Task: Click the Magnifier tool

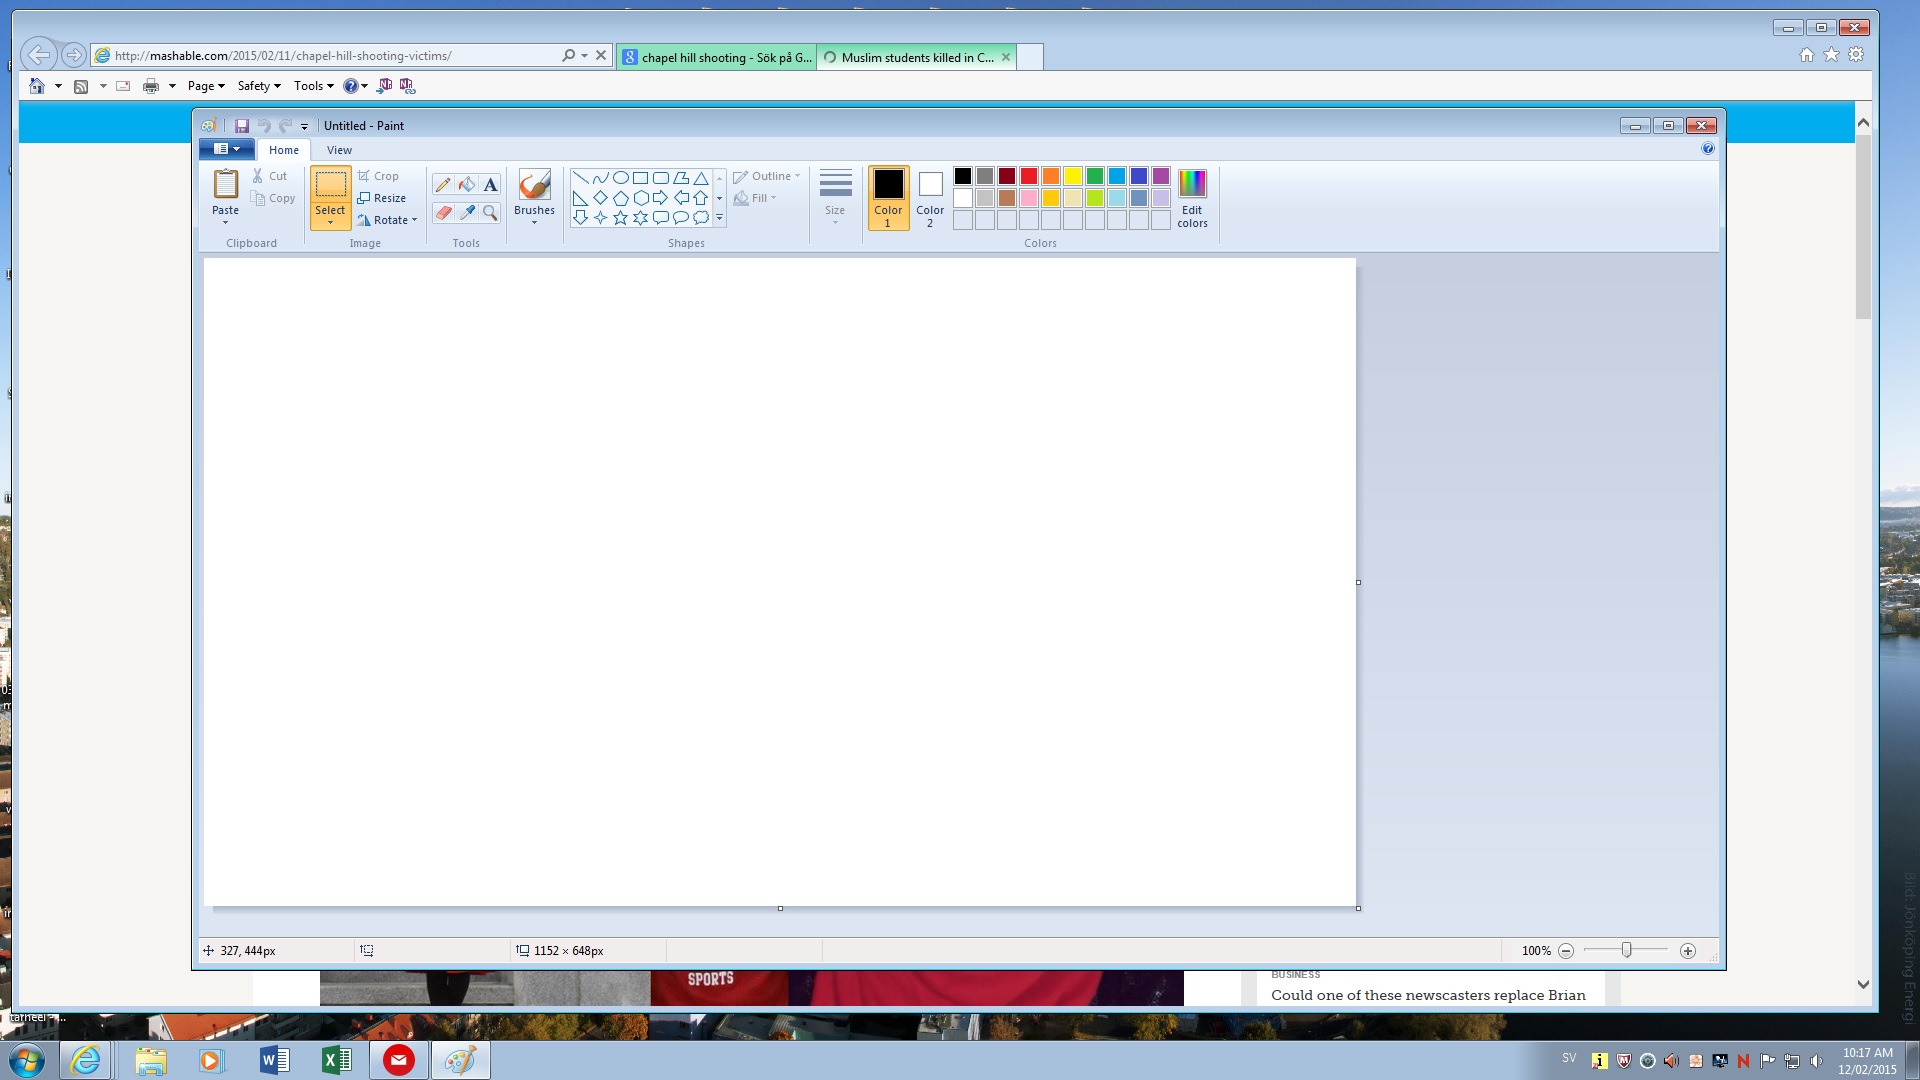Action: pyautogui.click(x=490, y=212)
